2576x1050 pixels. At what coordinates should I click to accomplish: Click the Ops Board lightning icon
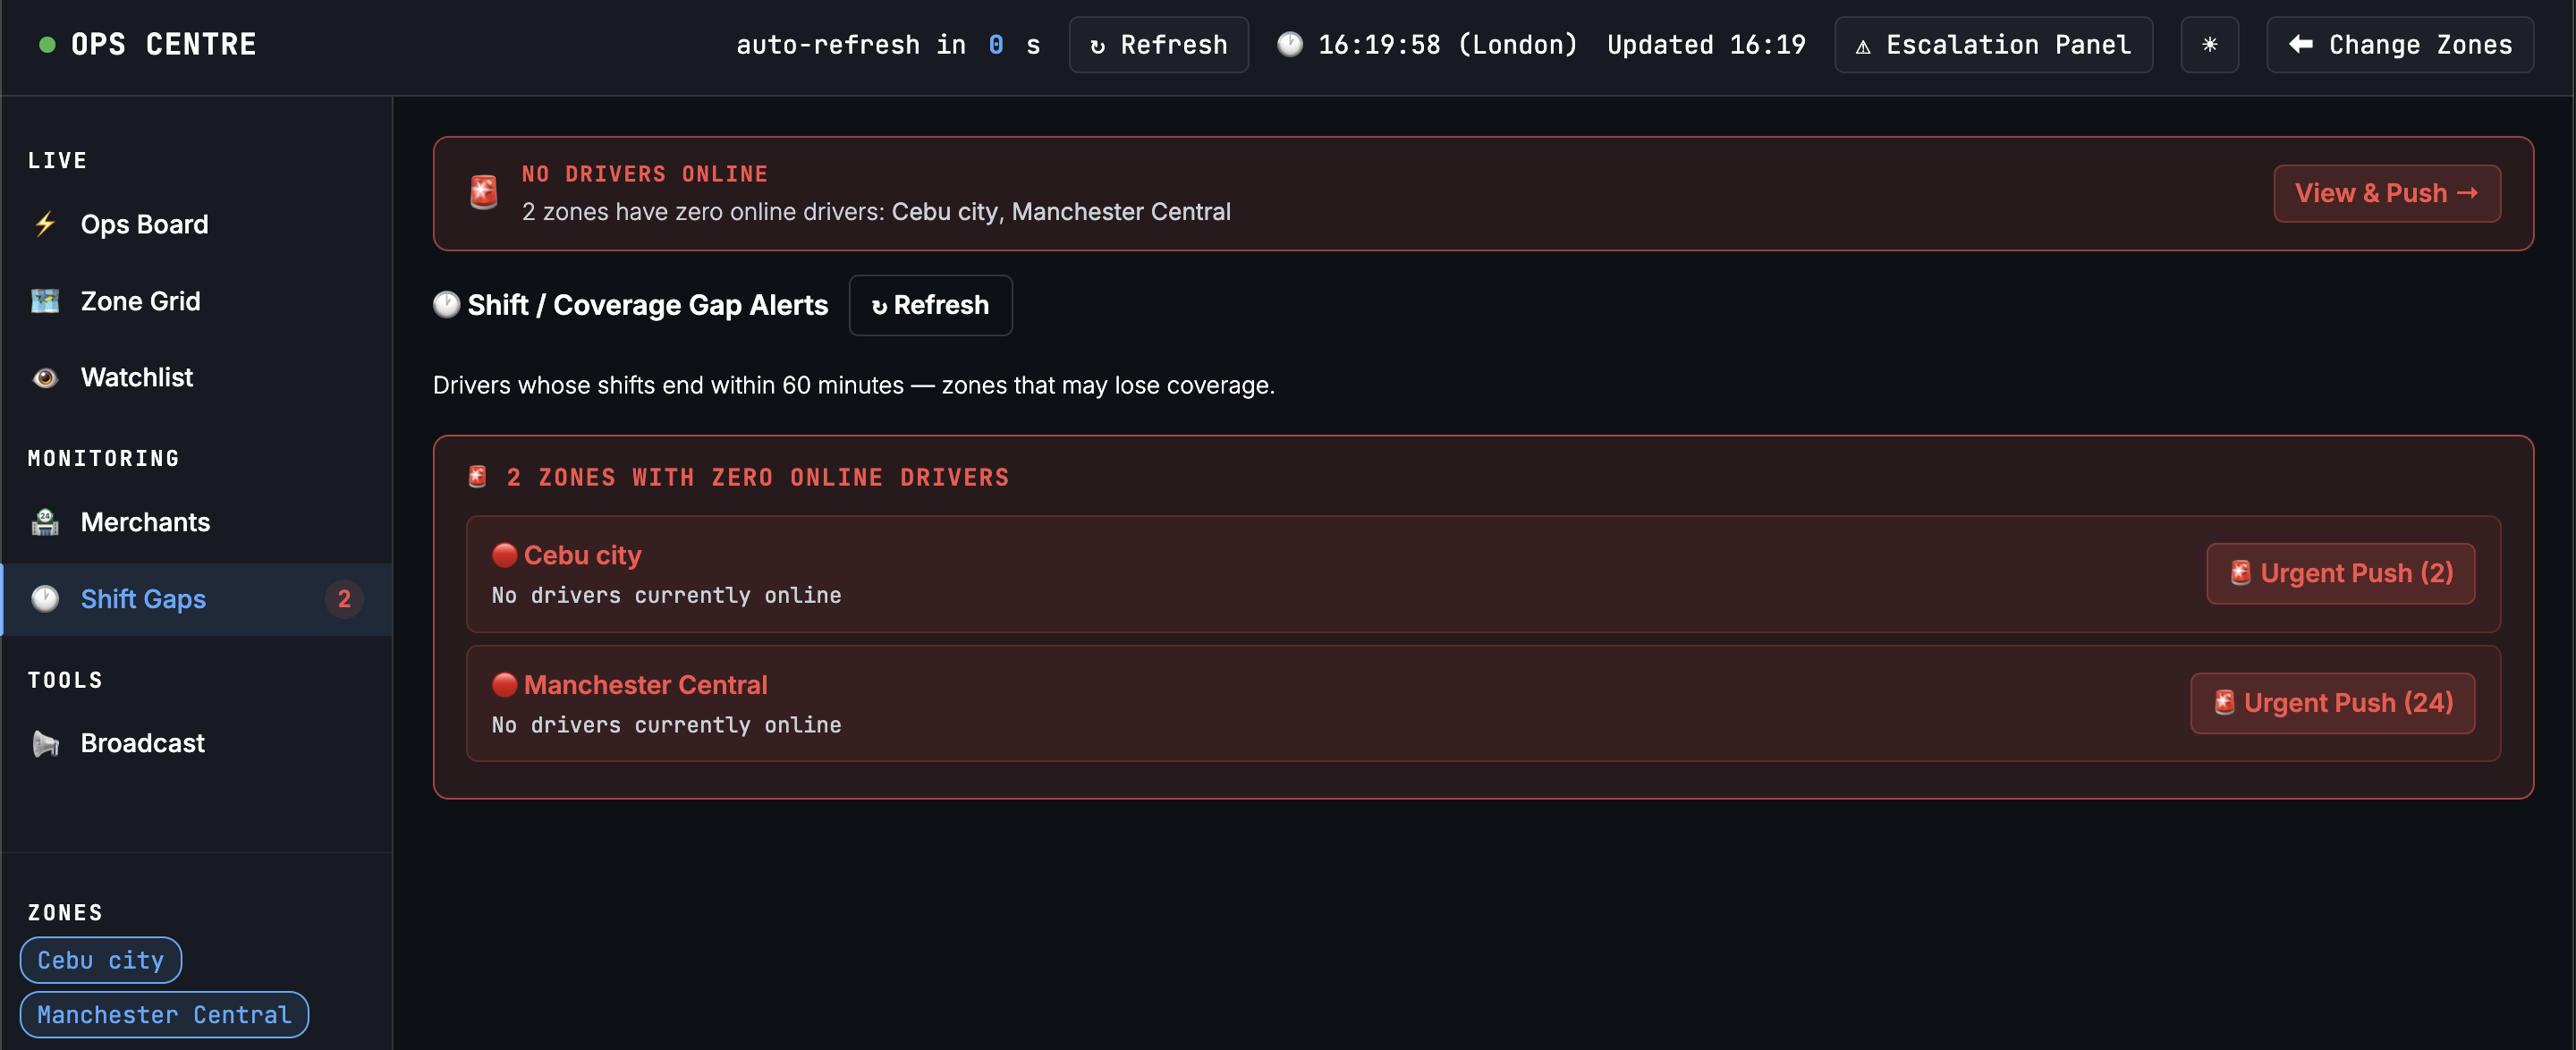(45, 224)
